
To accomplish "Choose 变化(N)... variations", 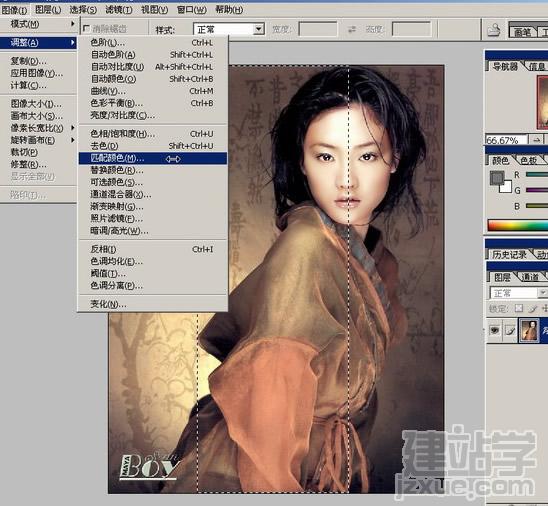I will click(153, 304).
